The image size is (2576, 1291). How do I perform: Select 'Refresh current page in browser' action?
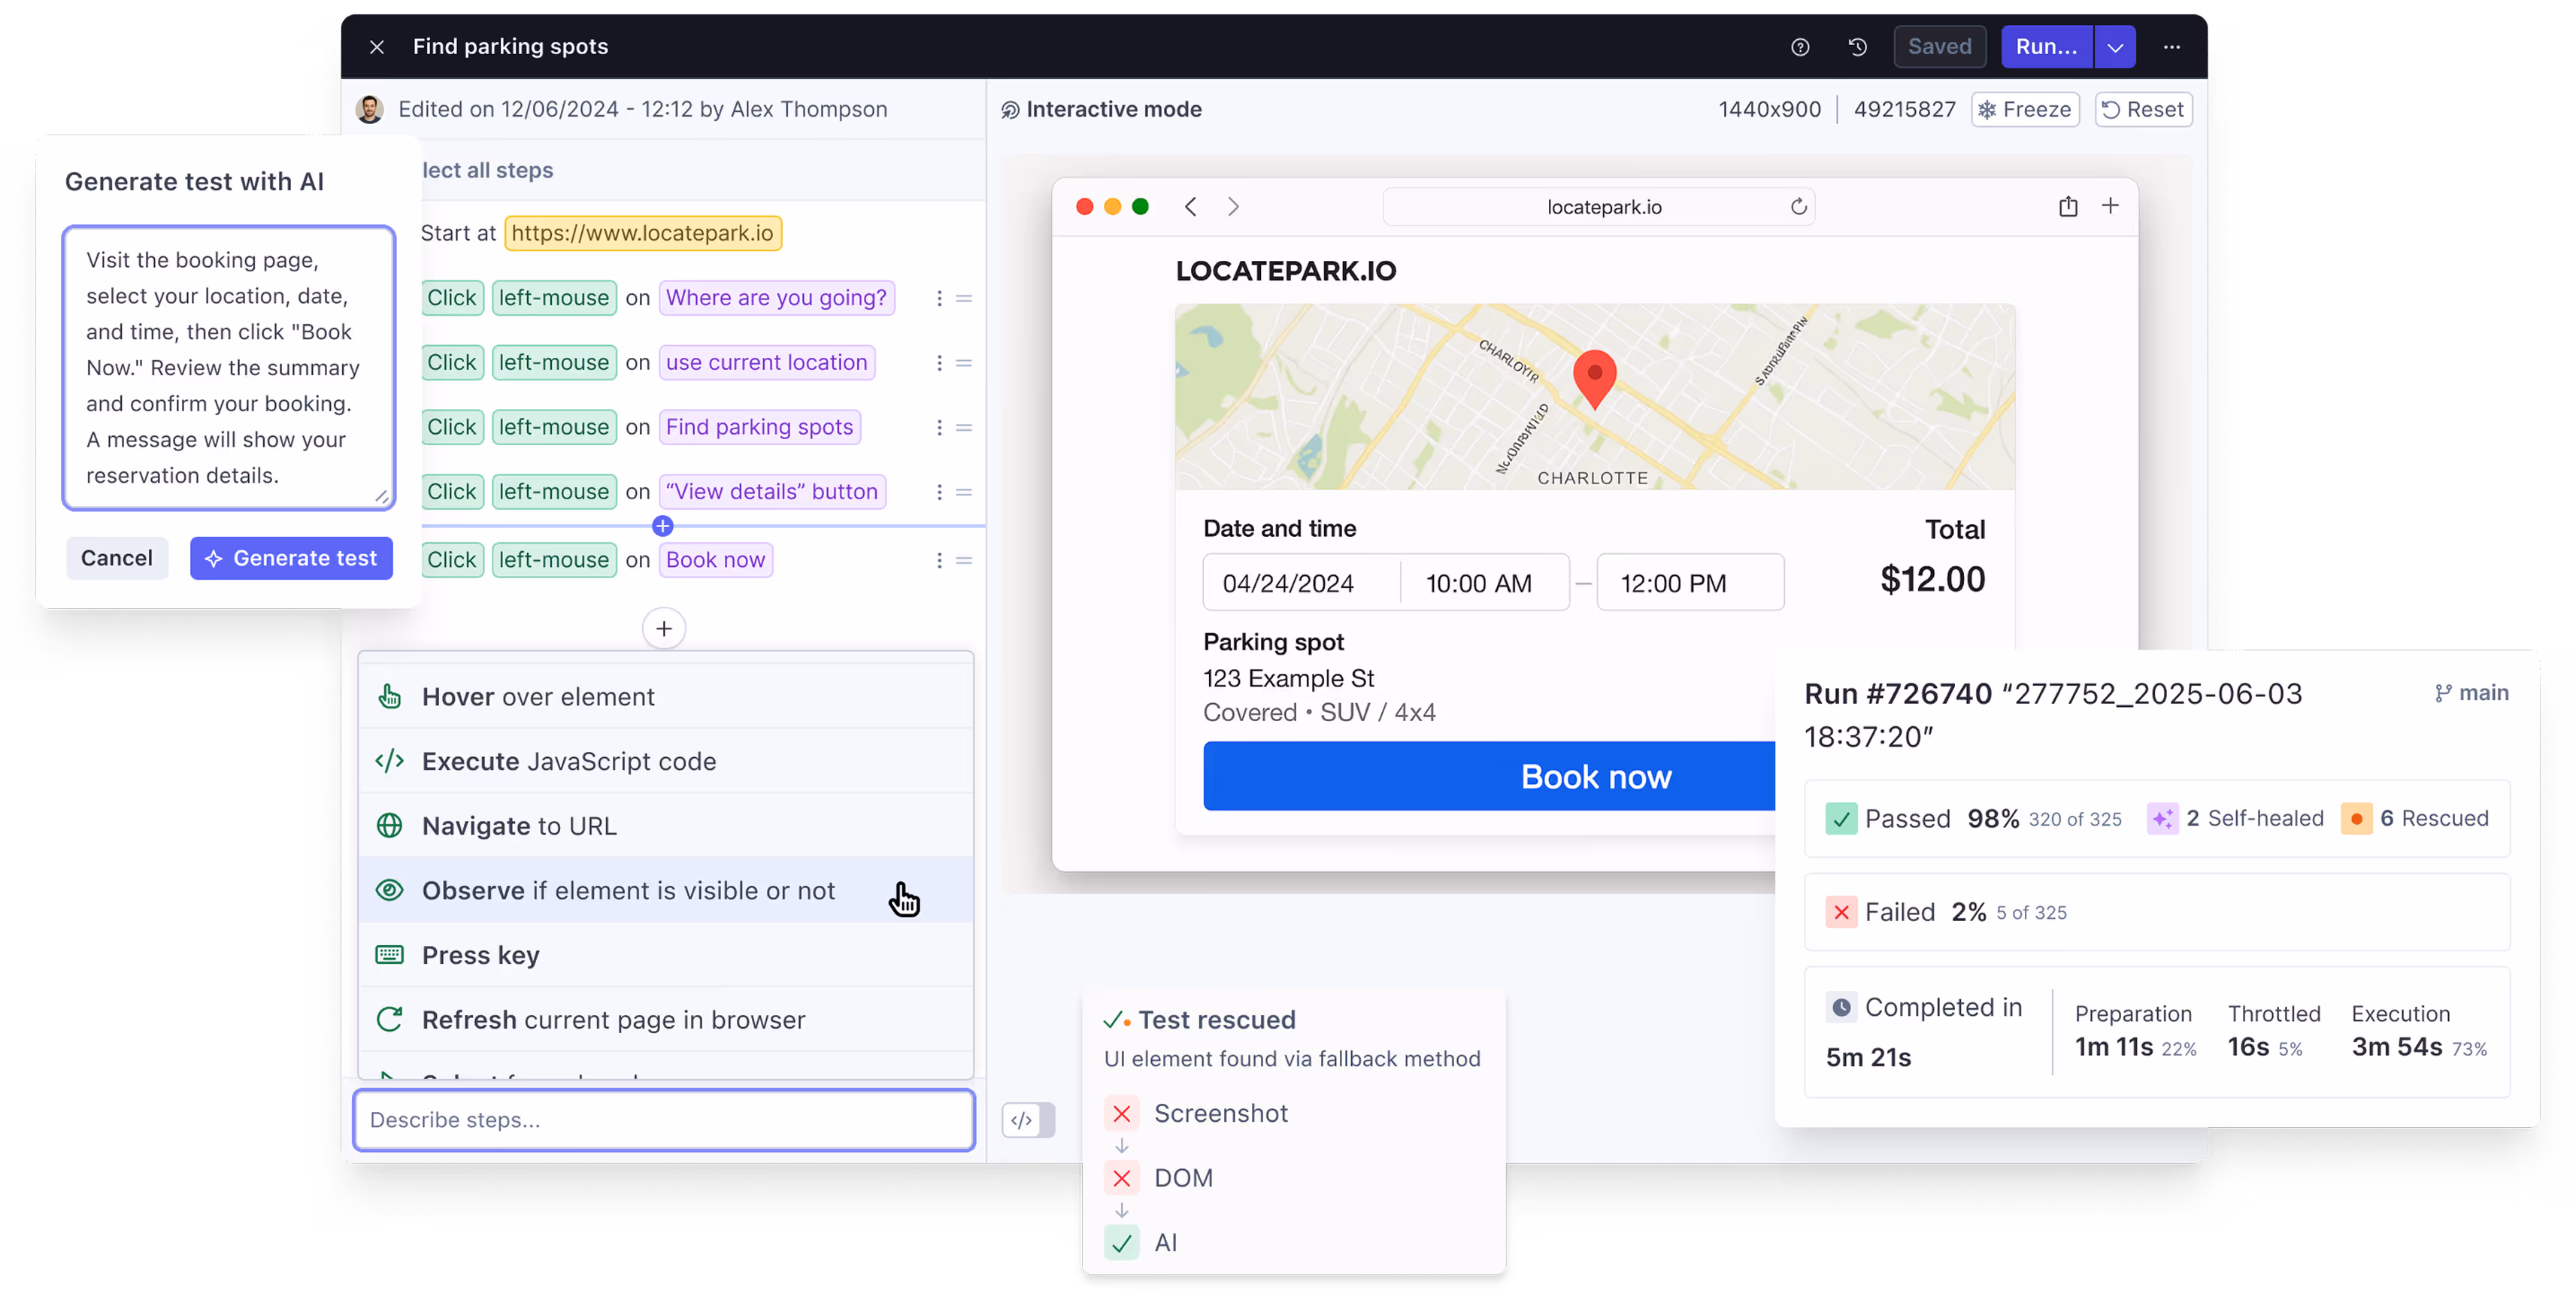665,1019
